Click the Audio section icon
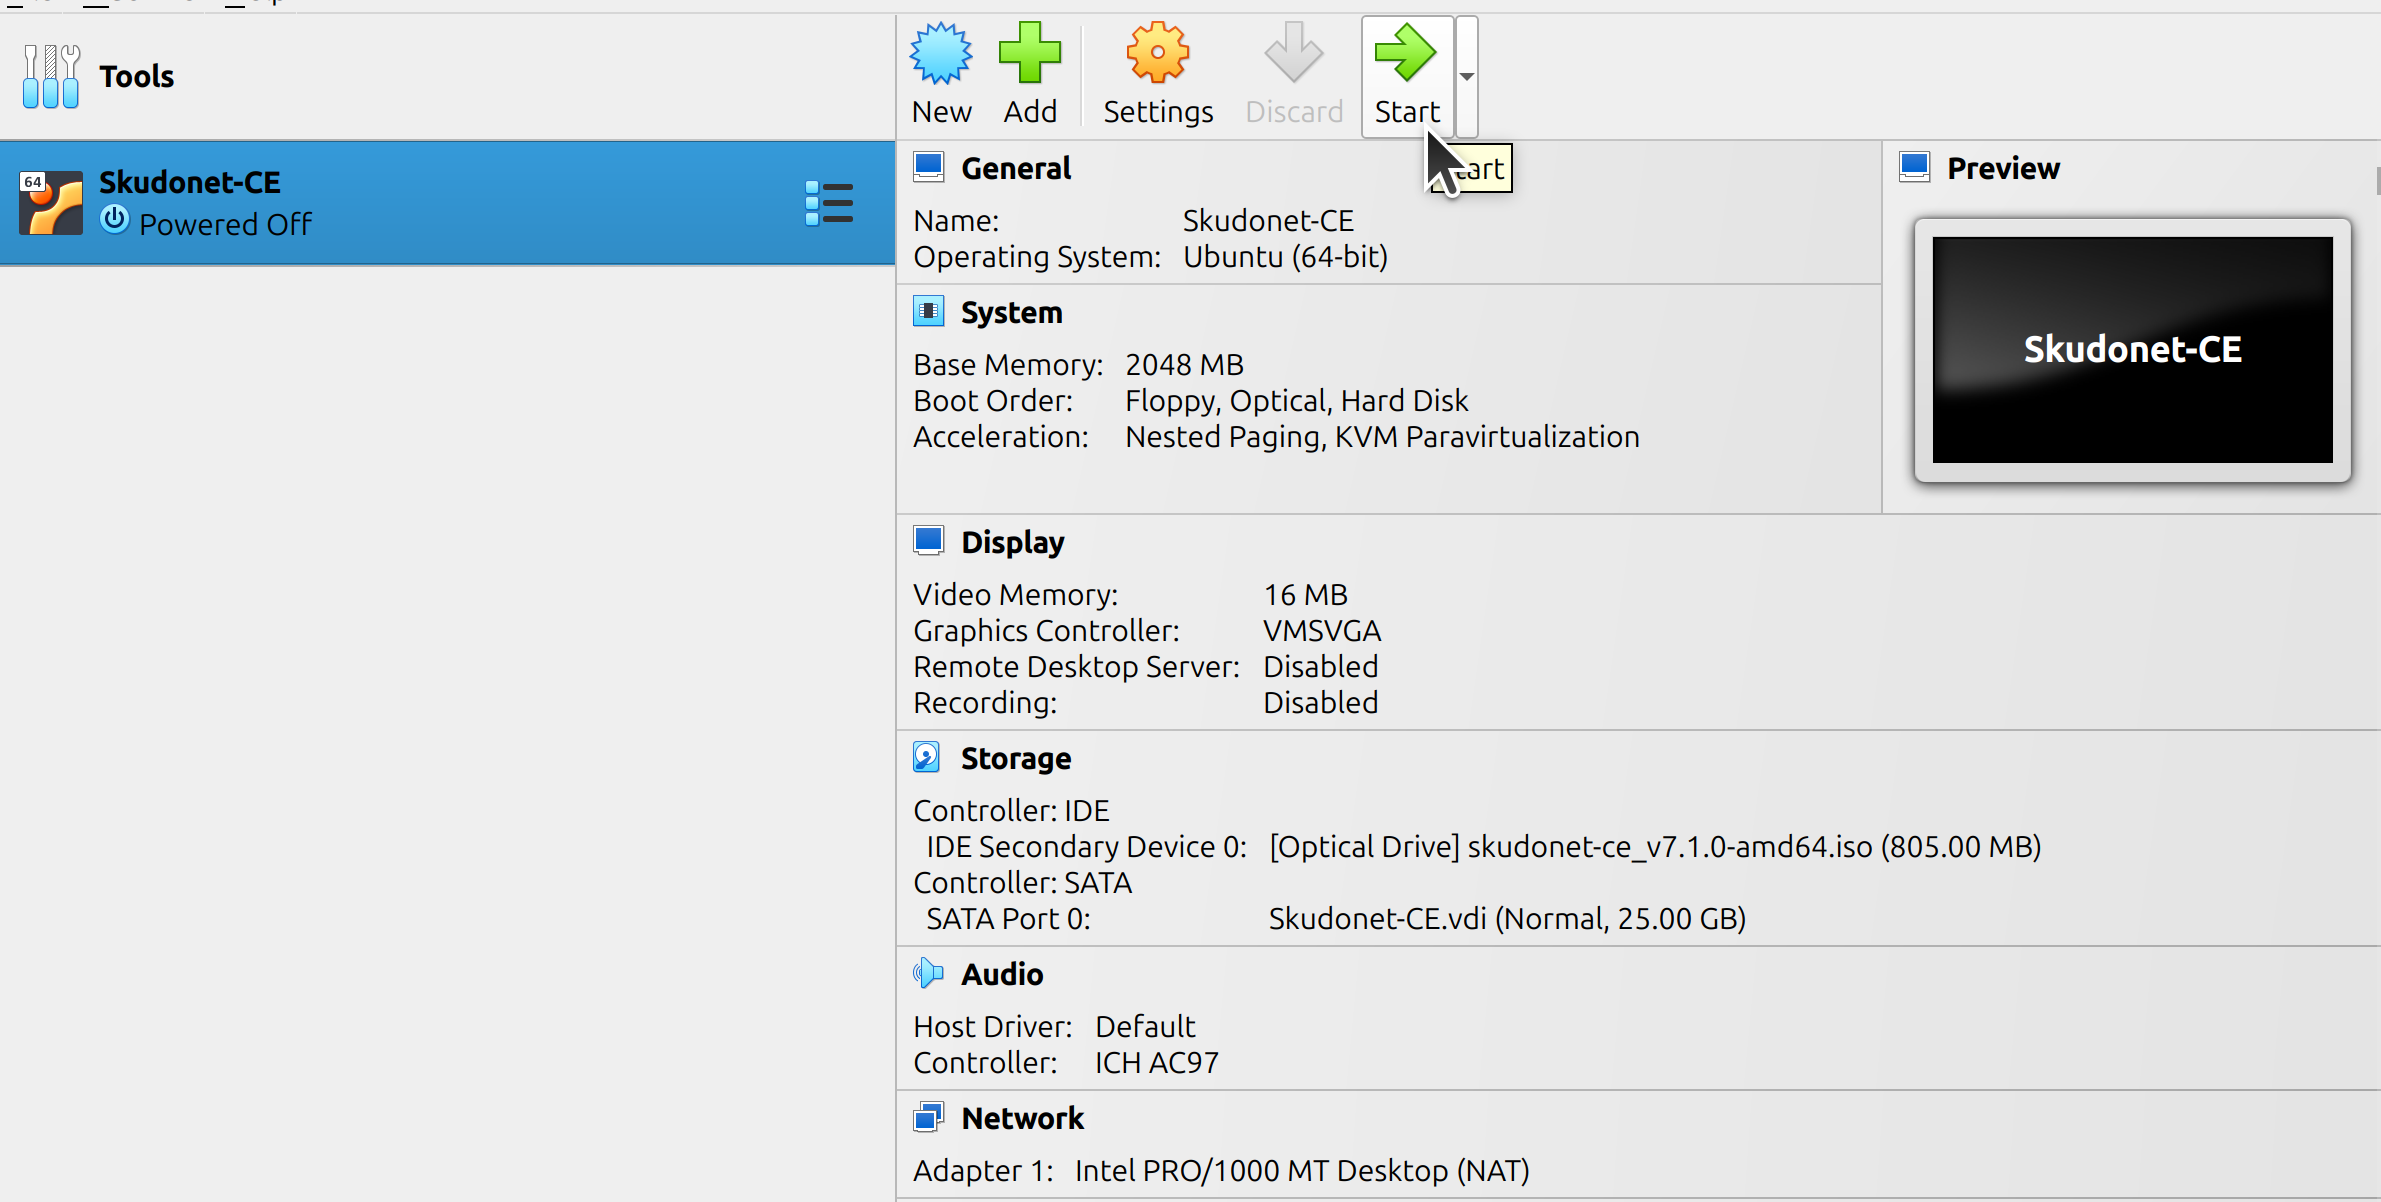2381x1202 pixels. click(927, 973)
